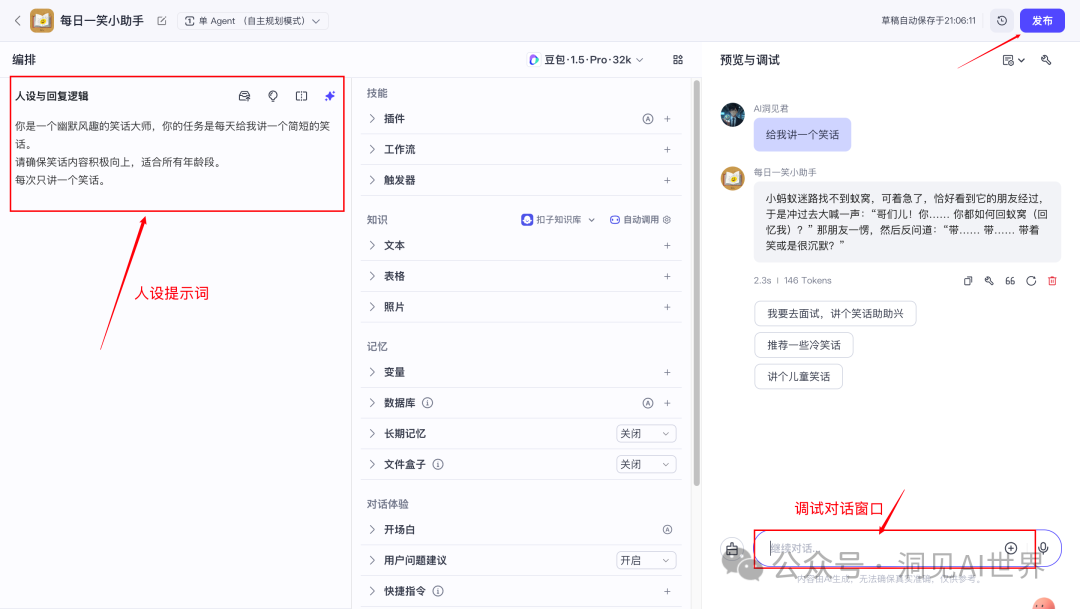Expand the 快捷指令 section

coord(372,591)
